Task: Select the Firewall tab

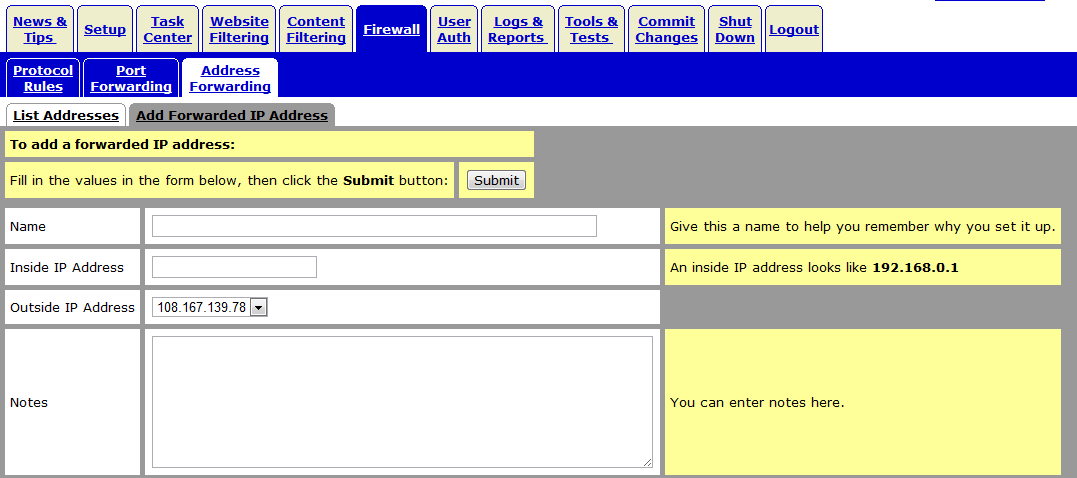Action: (391, 30)
